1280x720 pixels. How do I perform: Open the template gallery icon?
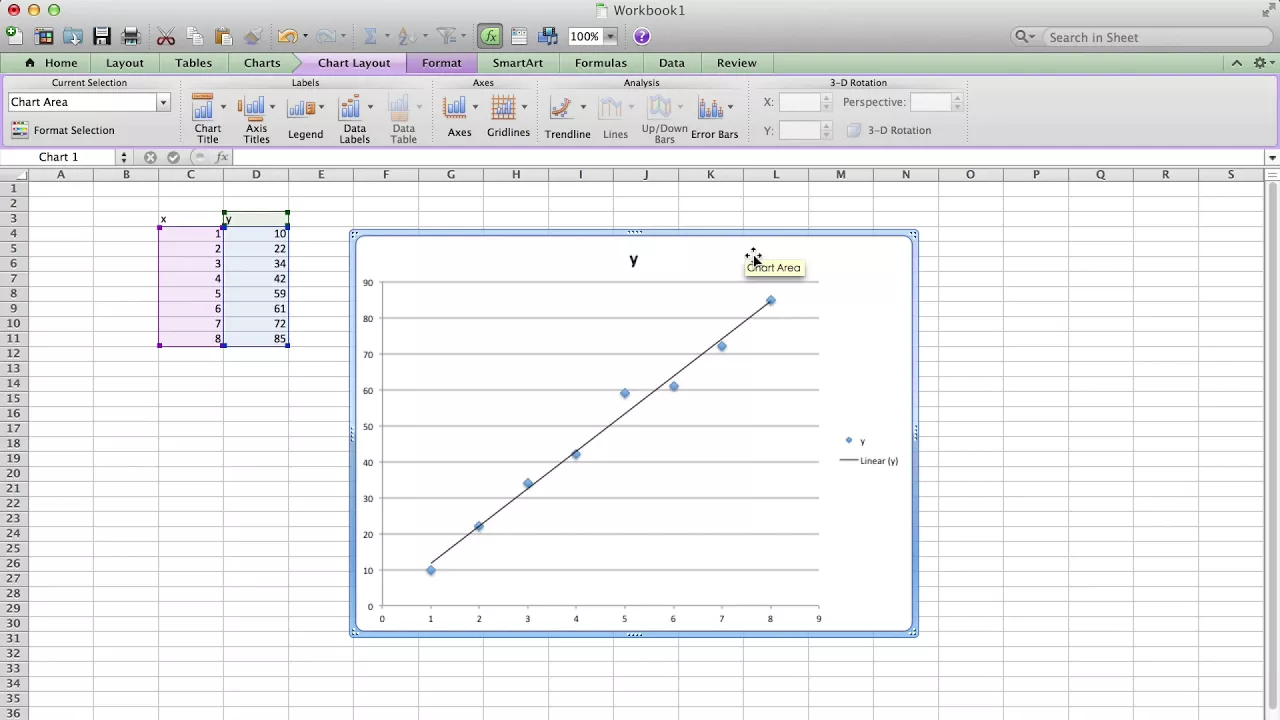coord(43,36)
